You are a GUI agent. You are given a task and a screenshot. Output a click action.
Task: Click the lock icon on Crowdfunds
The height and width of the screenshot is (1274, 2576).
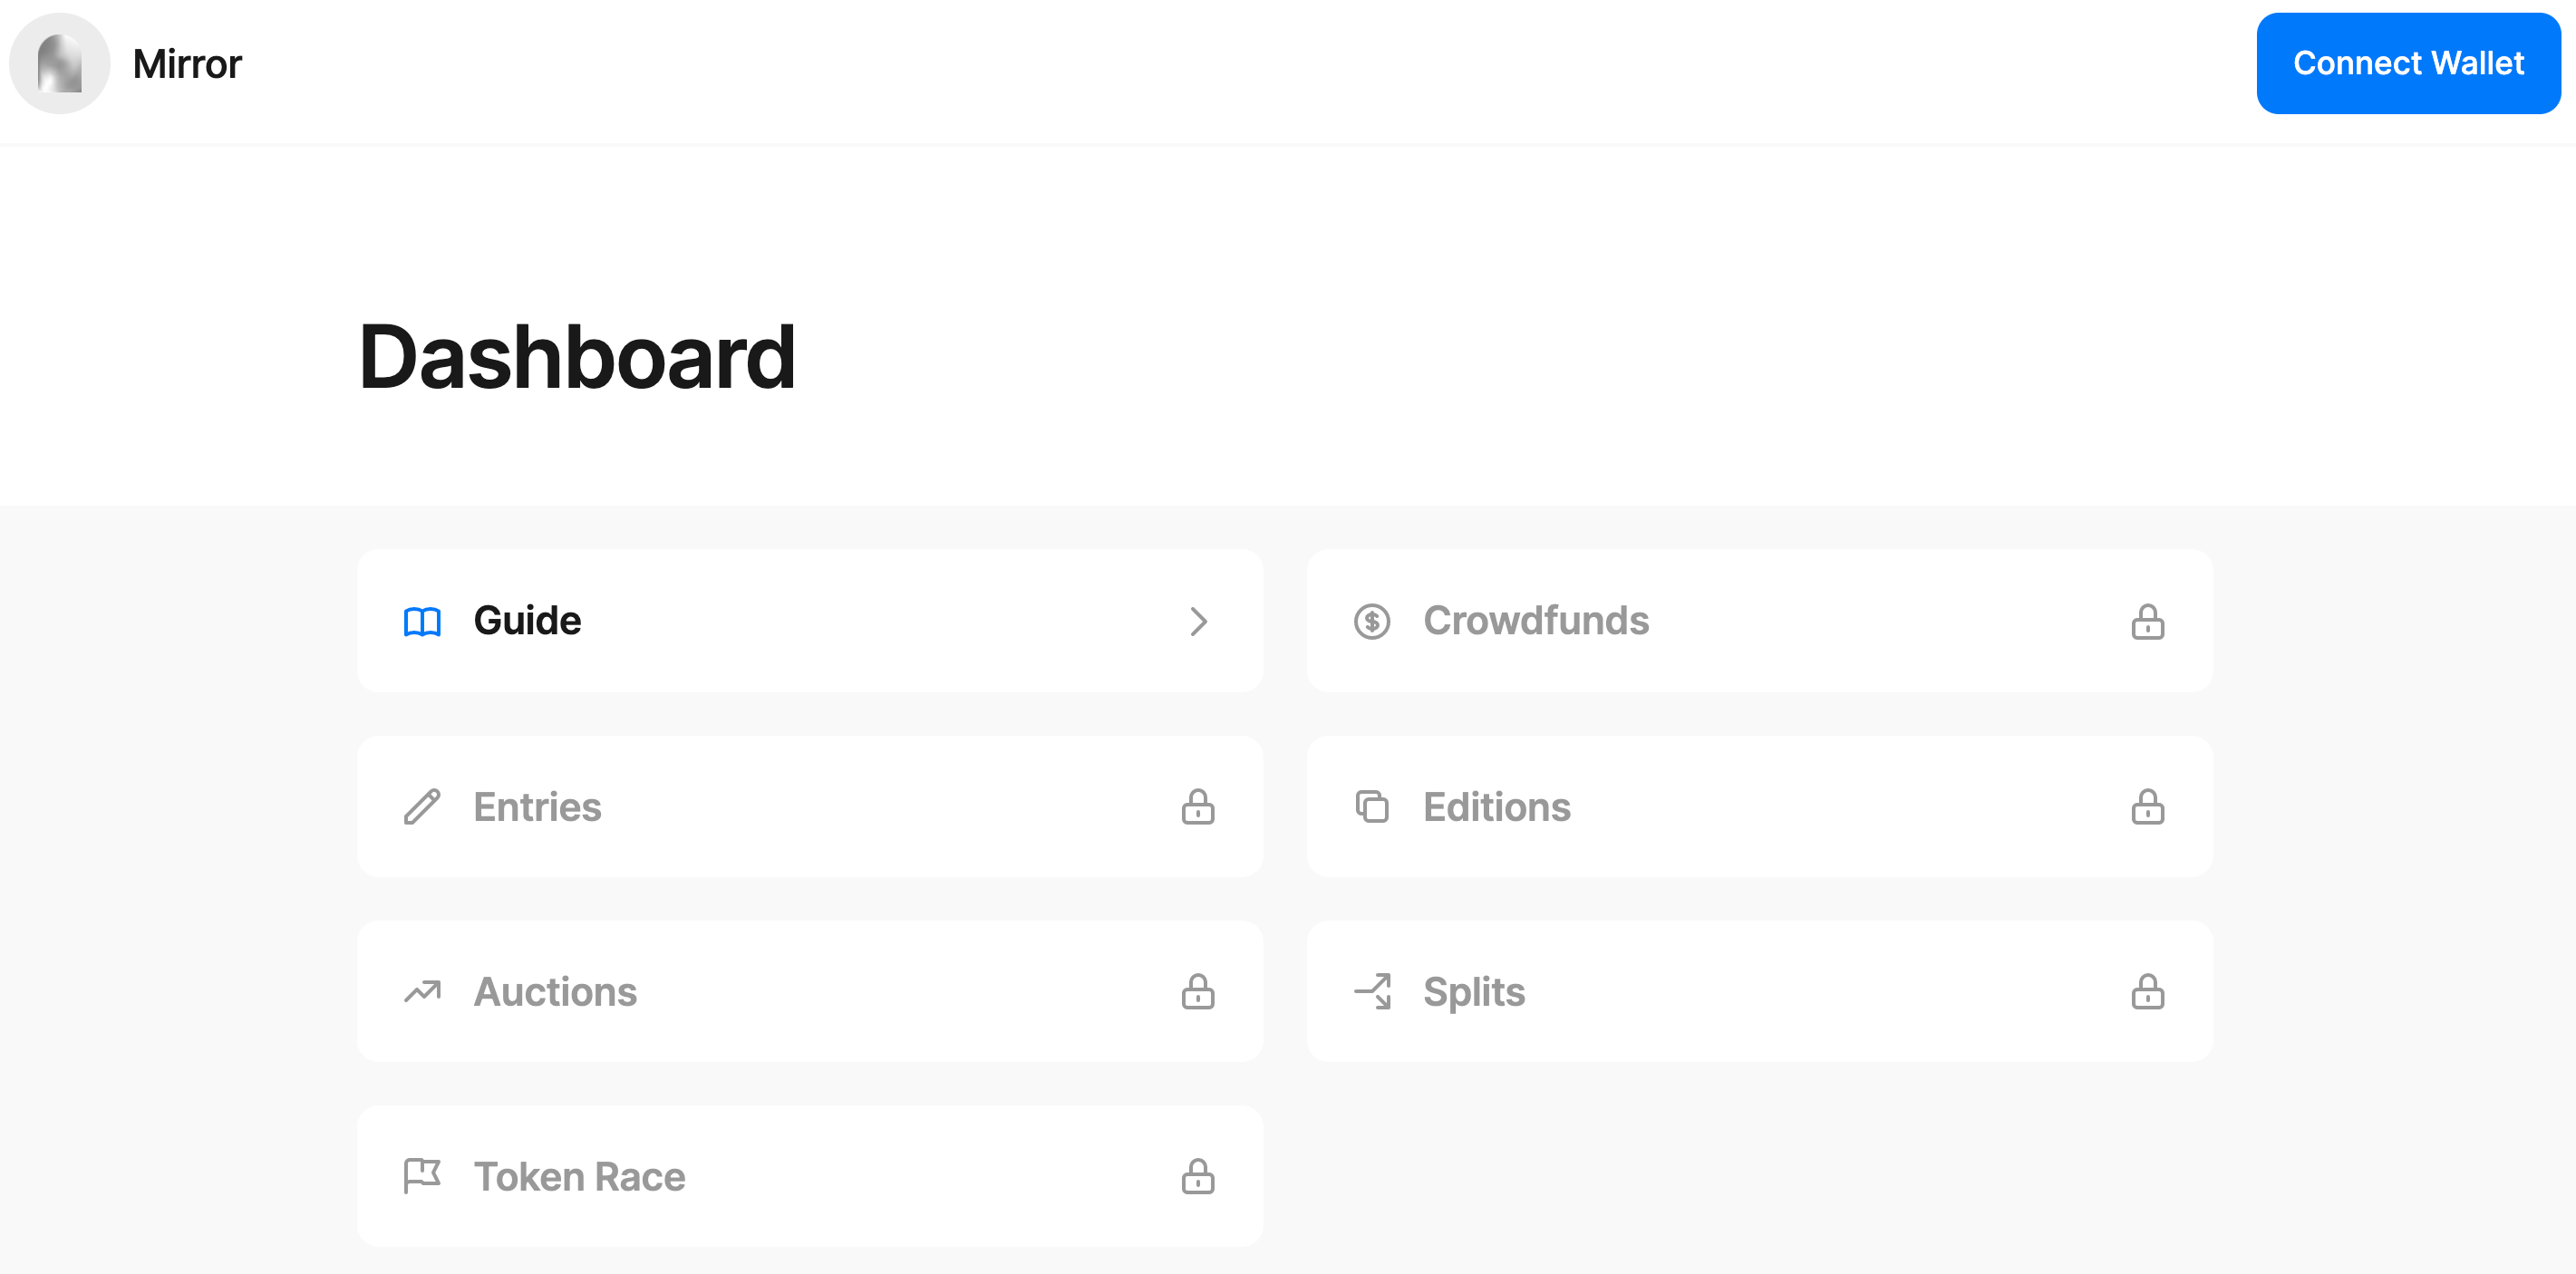tap(2147, 621)
